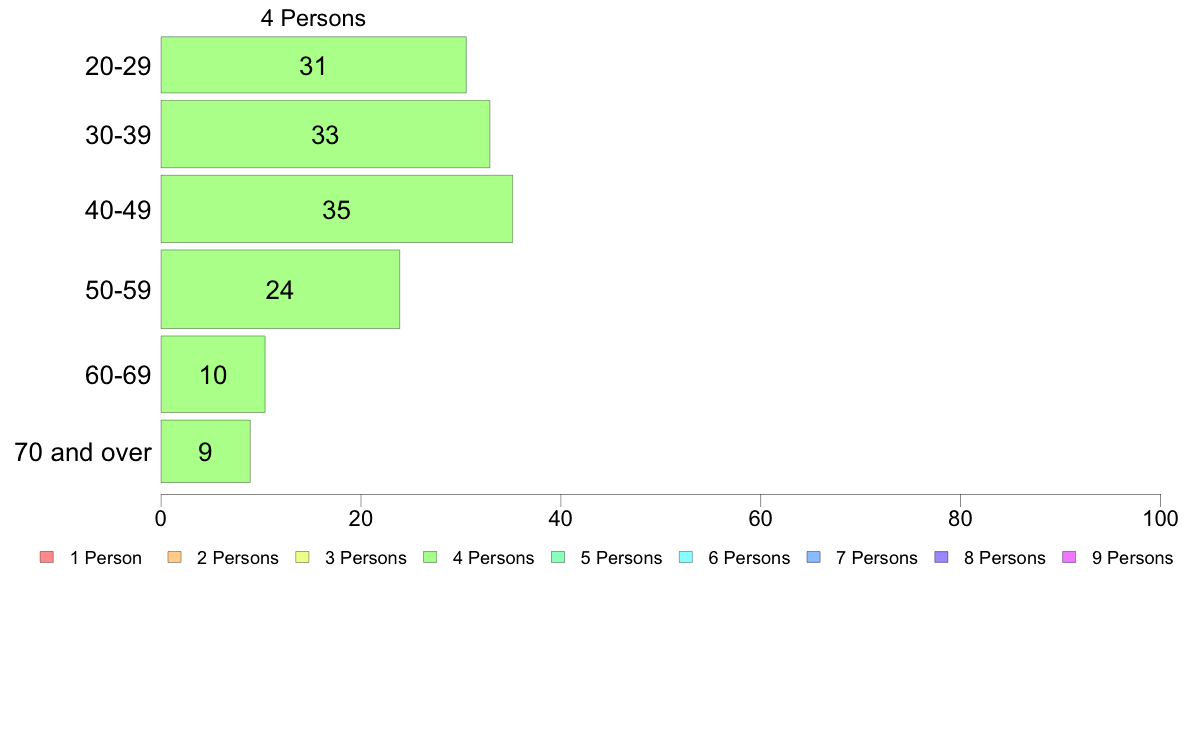This screenshot has width=1188, height=736.
Task: Select the 70 and over bar
Action: click(205, 451)
